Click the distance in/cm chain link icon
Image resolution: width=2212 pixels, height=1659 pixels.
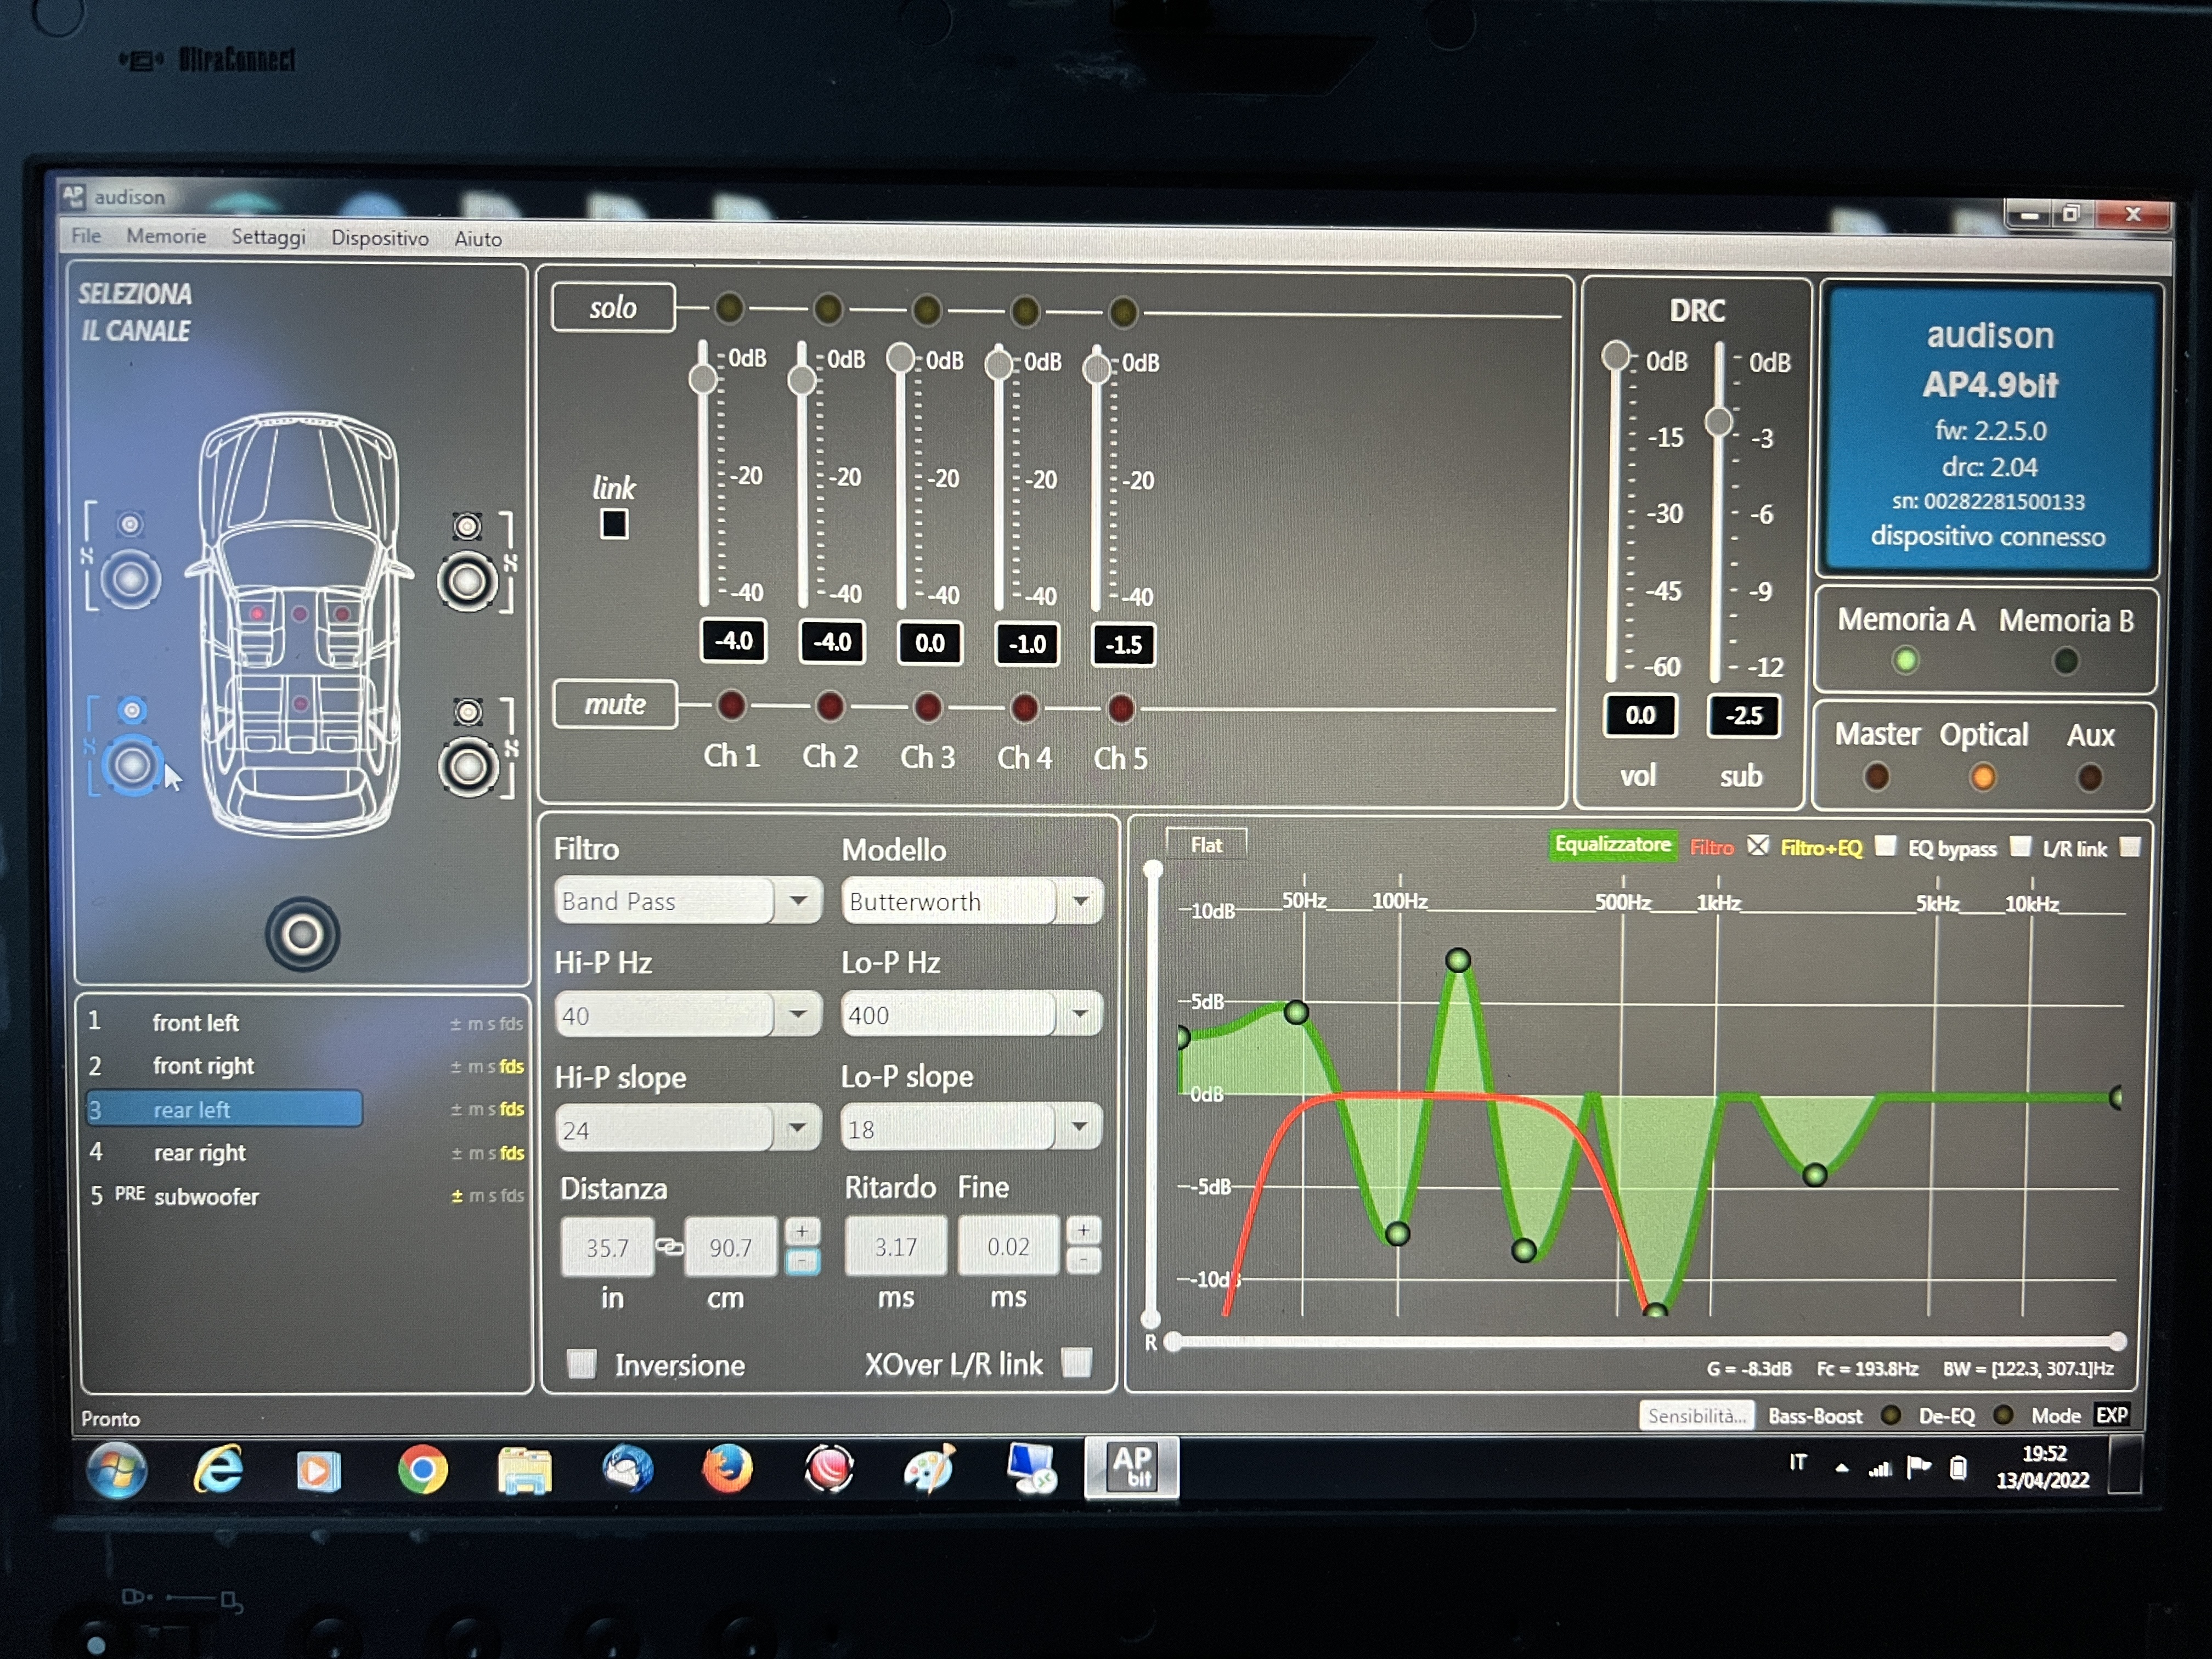(x=669, y=1247)
